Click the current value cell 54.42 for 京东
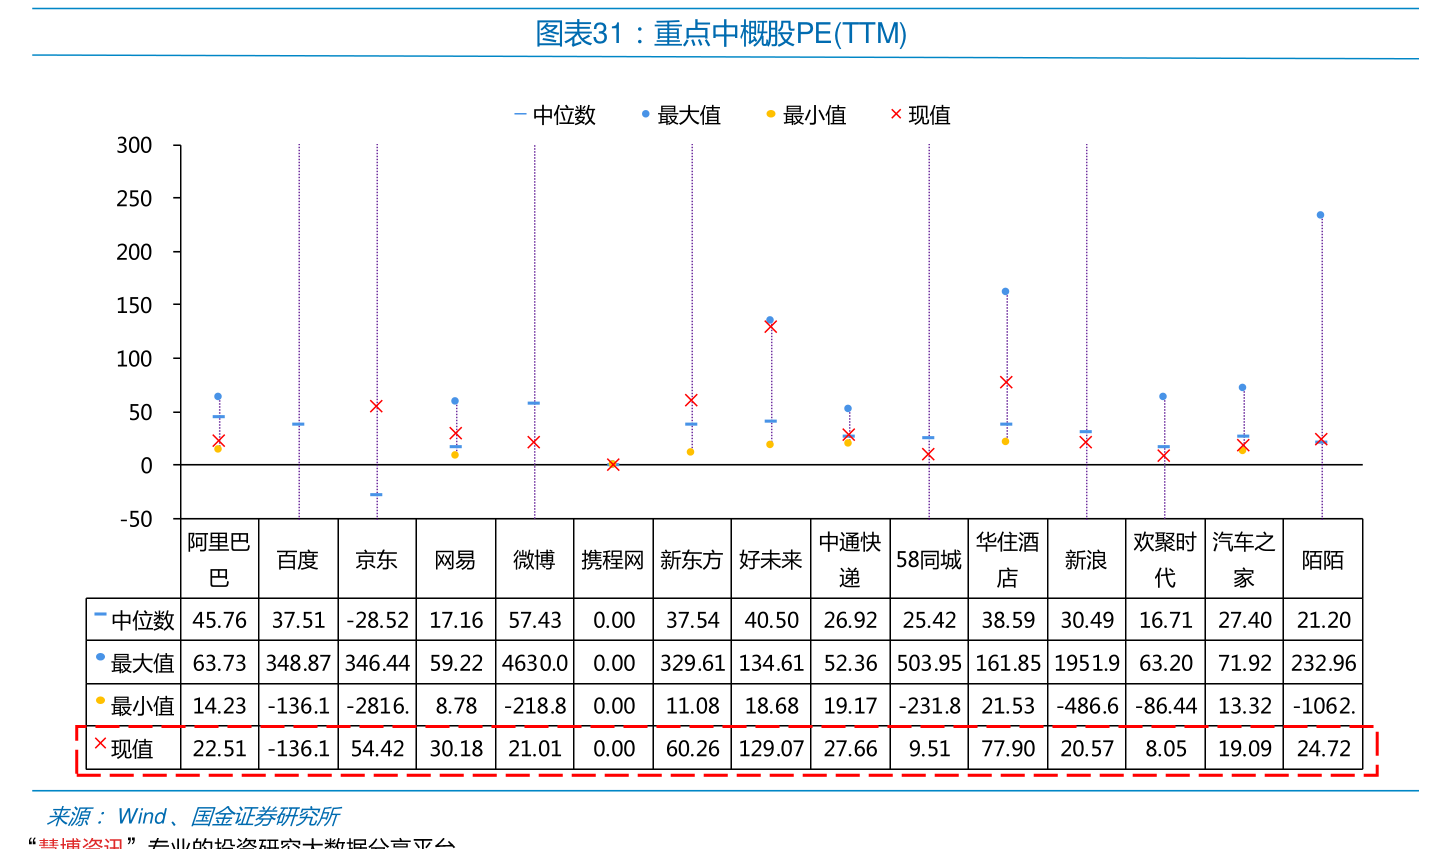1440x849 pixels. (377, 749)
